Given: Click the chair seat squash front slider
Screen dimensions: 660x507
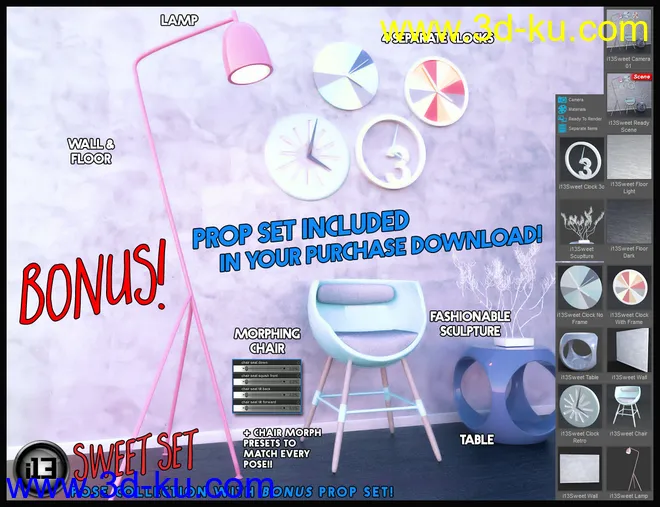Looking at the screenshot, I should point(267,380).
